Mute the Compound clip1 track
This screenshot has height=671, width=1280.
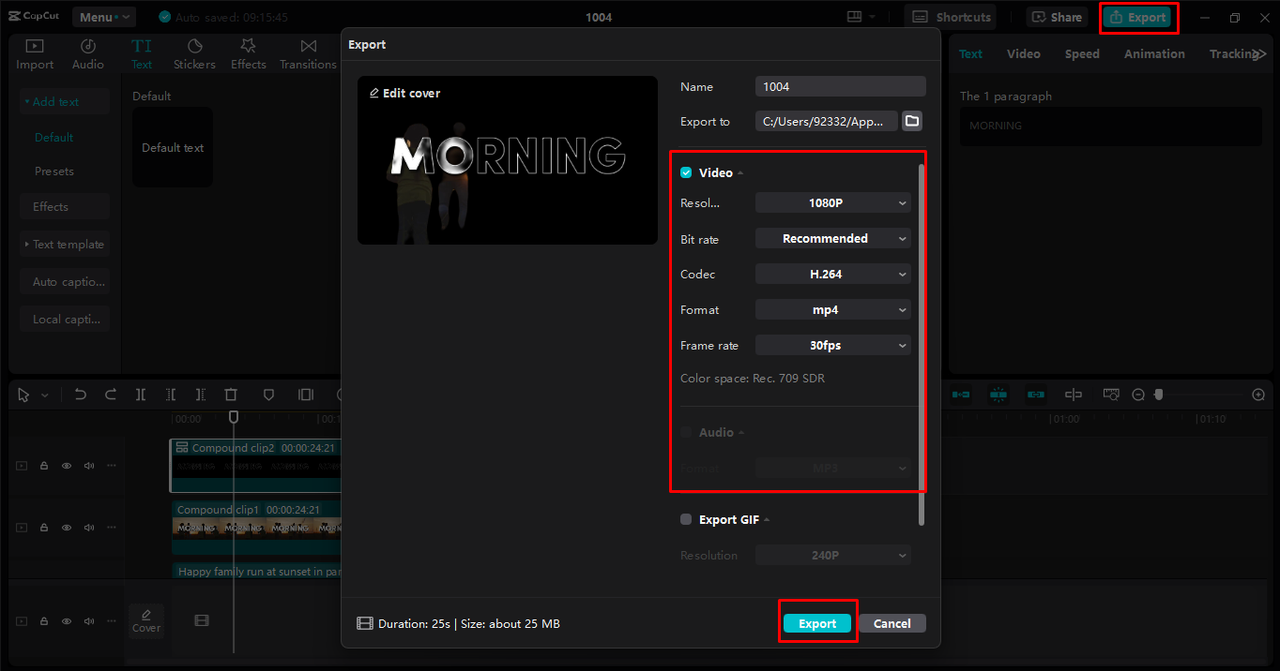(x=89, y=527)
